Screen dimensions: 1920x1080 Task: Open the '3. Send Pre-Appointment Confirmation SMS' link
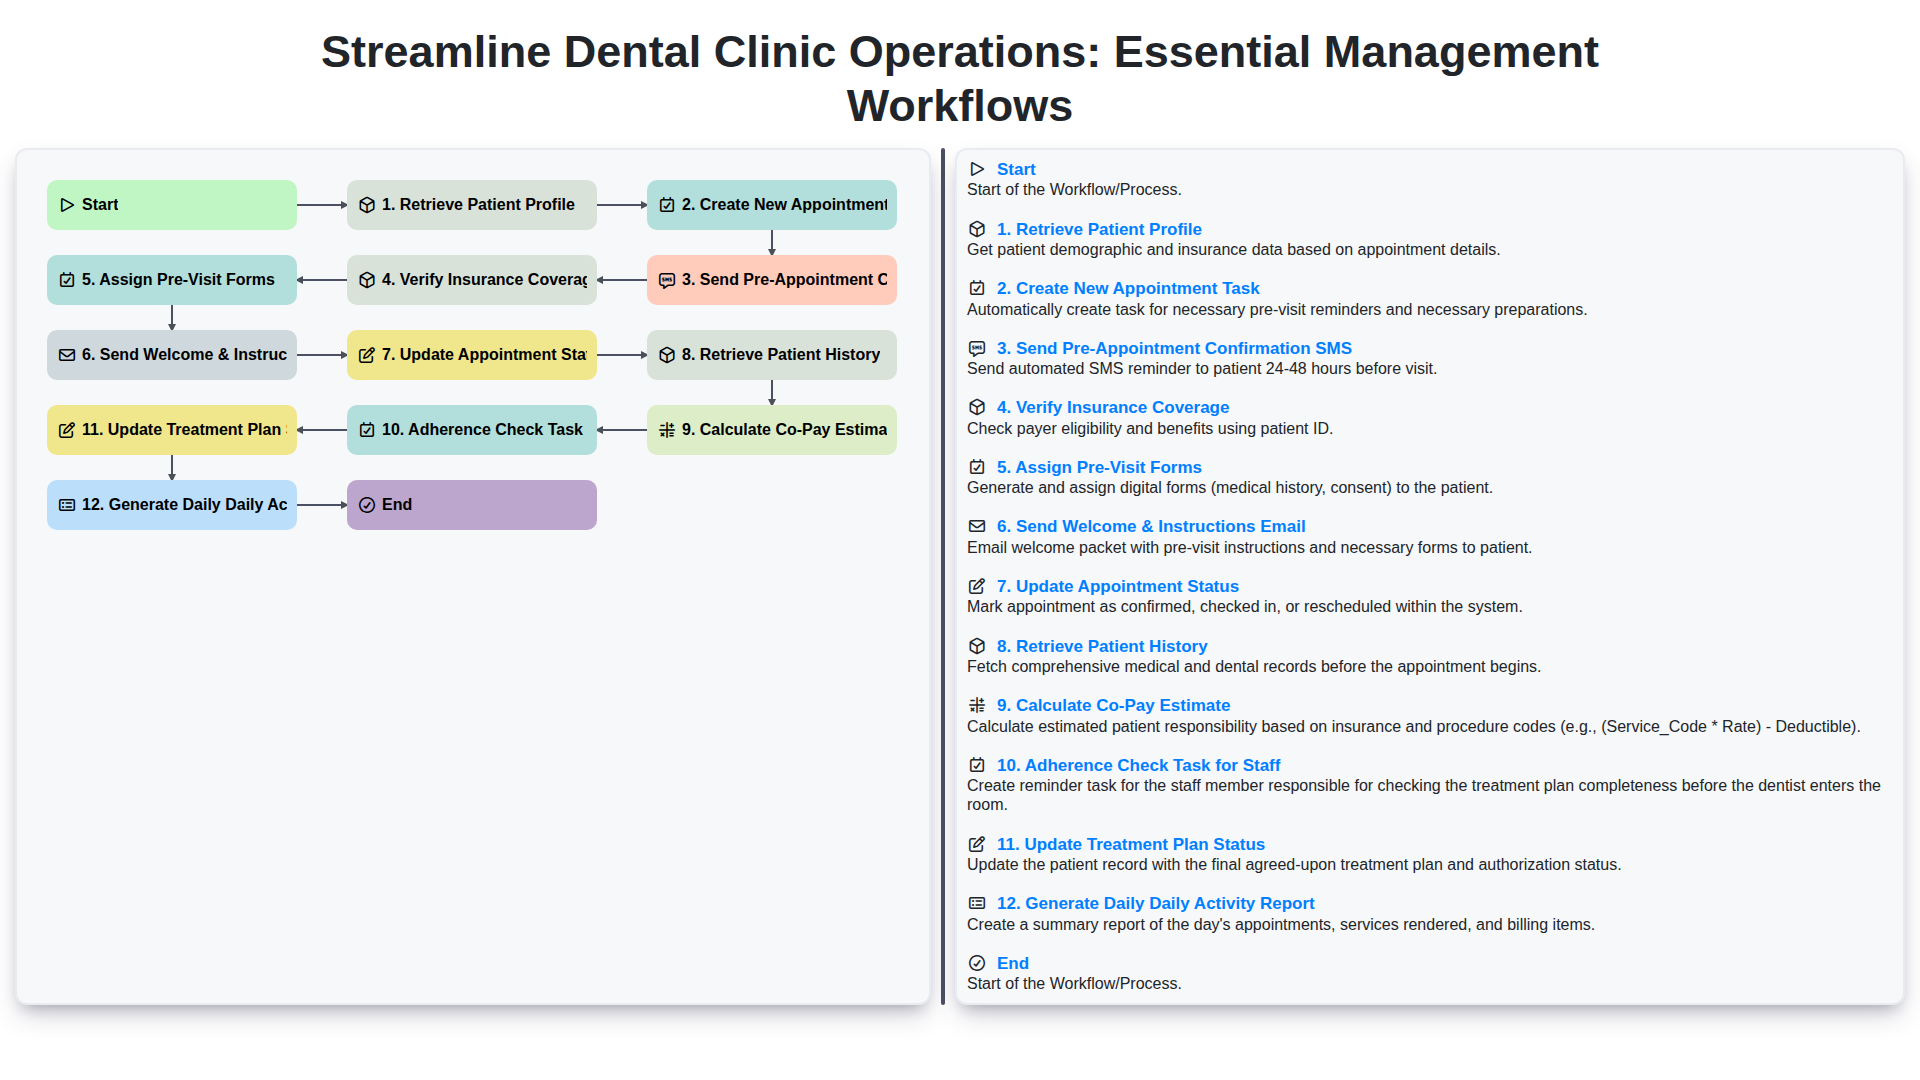click(x=1174, y=348)
